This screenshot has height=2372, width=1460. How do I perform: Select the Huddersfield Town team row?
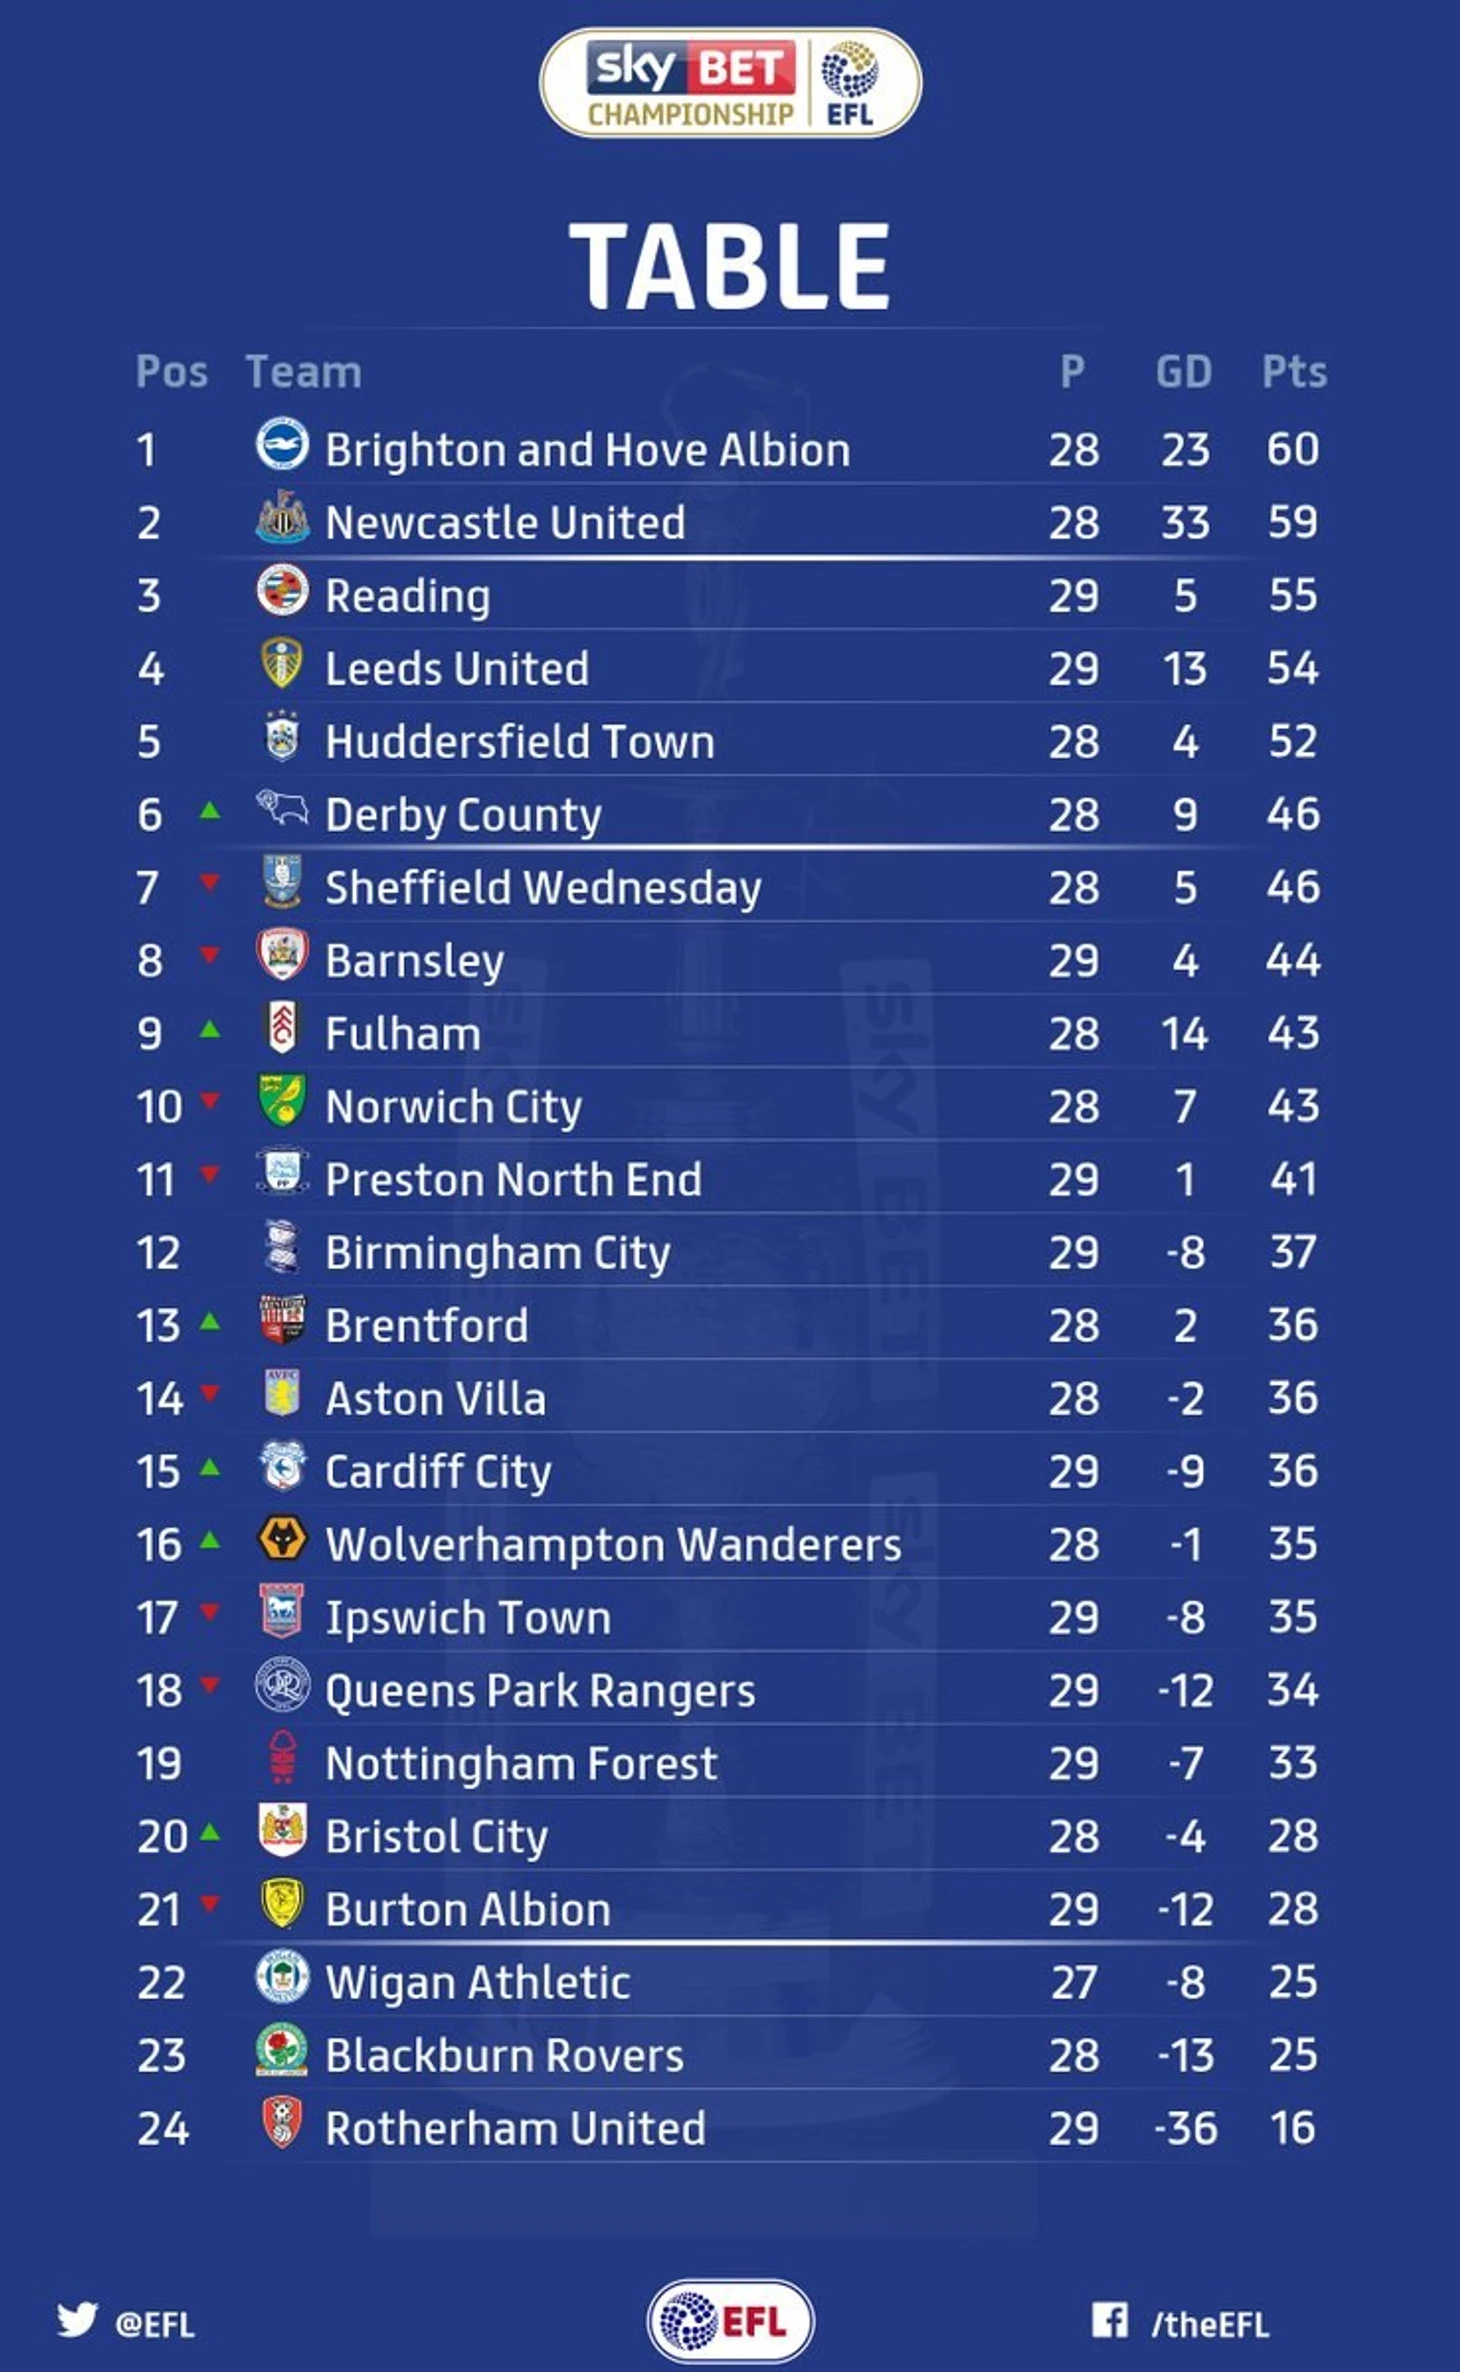[x=730, y=741]
